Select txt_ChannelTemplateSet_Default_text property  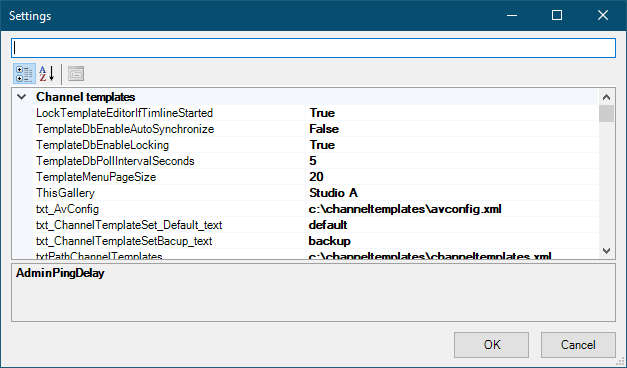pos(129,225)
